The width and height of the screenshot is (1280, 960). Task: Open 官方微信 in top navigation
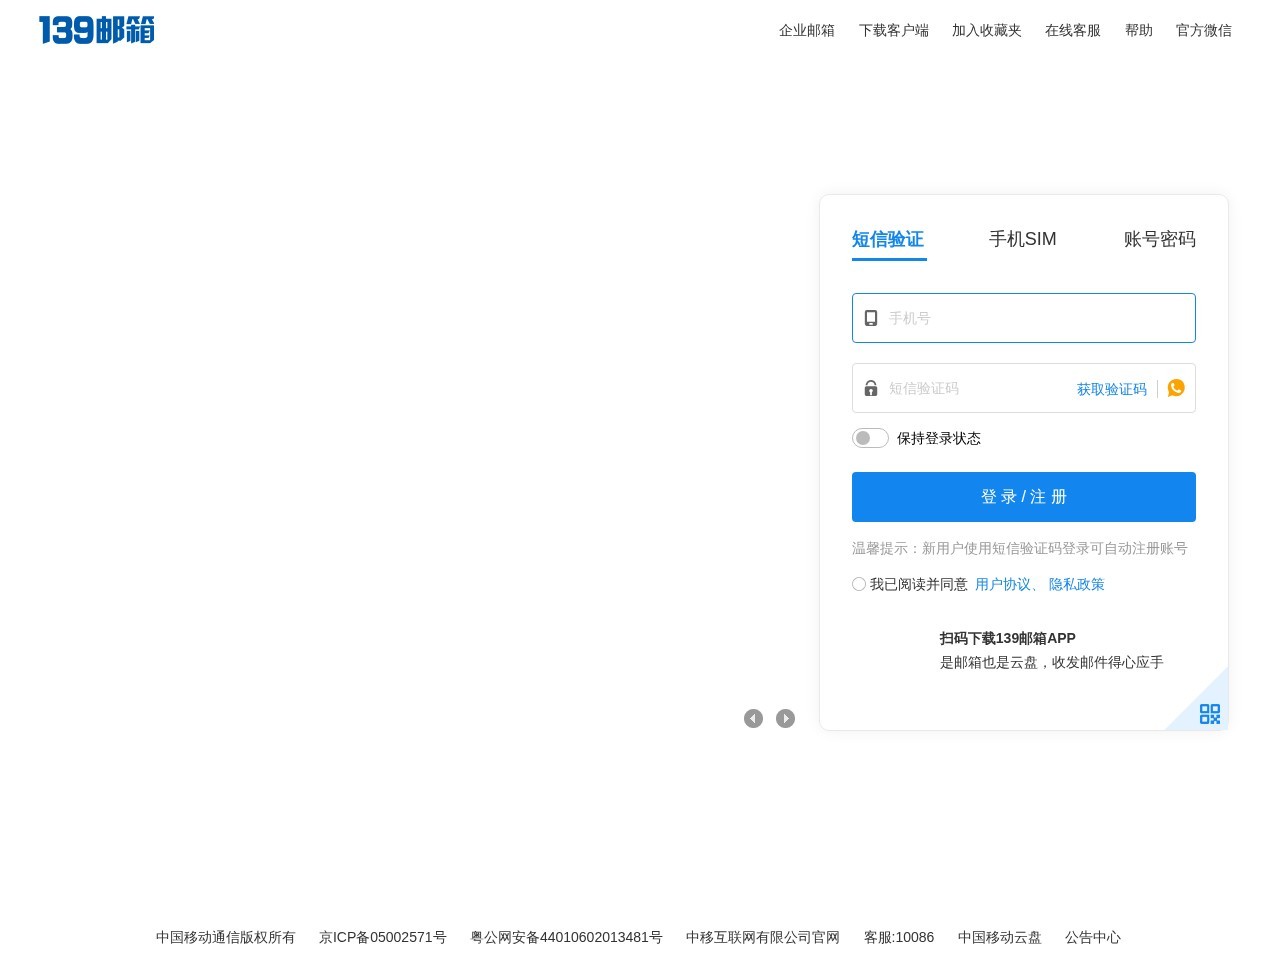[1203, 30]
